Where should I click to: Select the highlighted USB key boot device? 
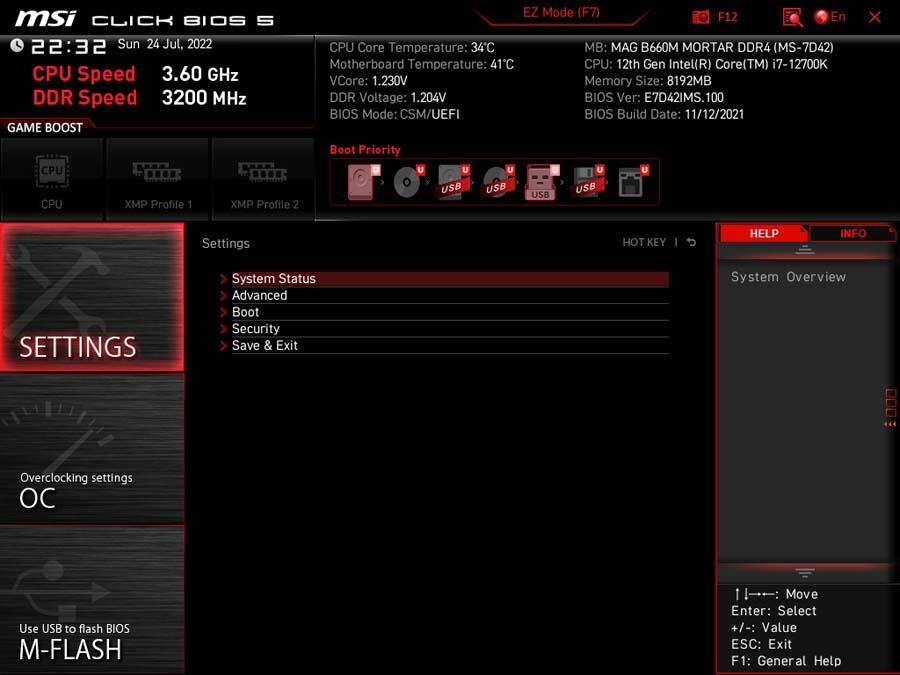pyautogui.click(x=541, y=183)
